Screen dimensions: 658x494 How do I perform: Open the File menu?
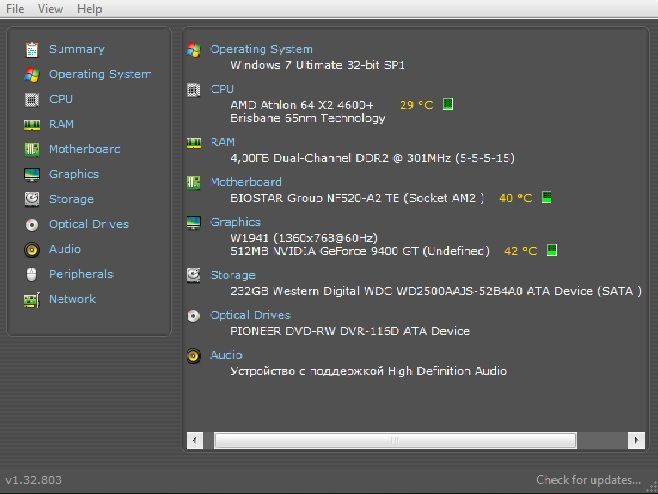[15, 9]
